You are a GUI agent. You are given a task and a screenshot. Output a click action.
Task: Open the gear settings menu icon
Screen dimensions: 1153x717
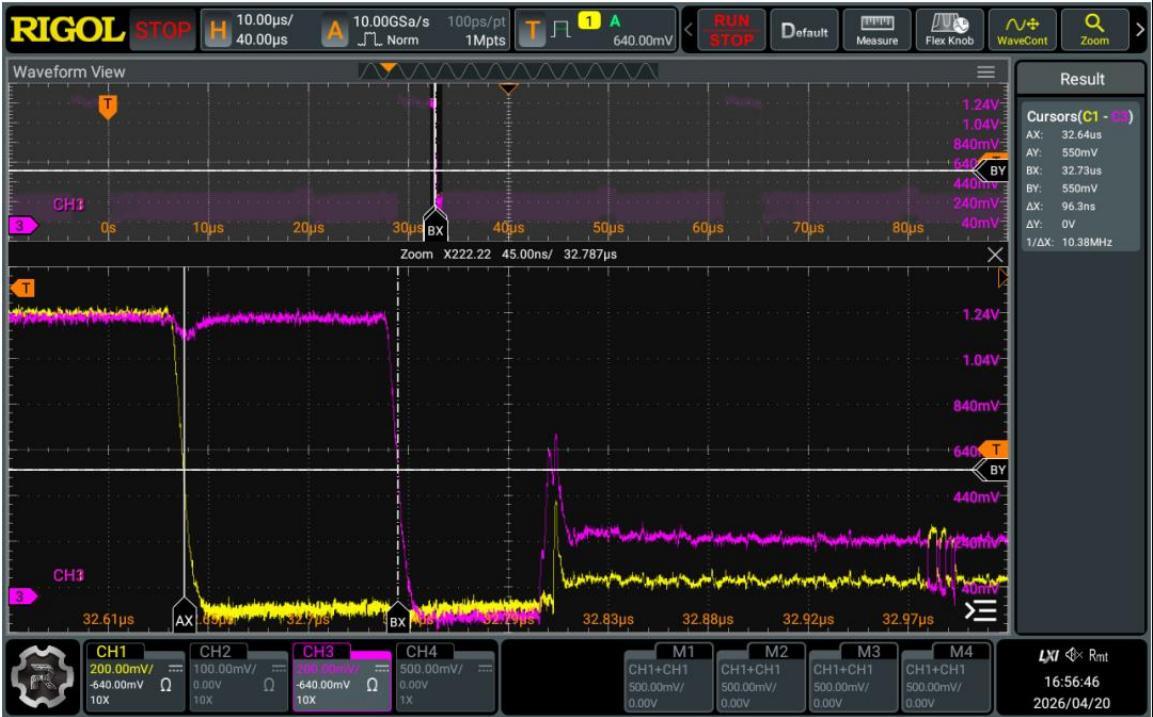[43, 675]
